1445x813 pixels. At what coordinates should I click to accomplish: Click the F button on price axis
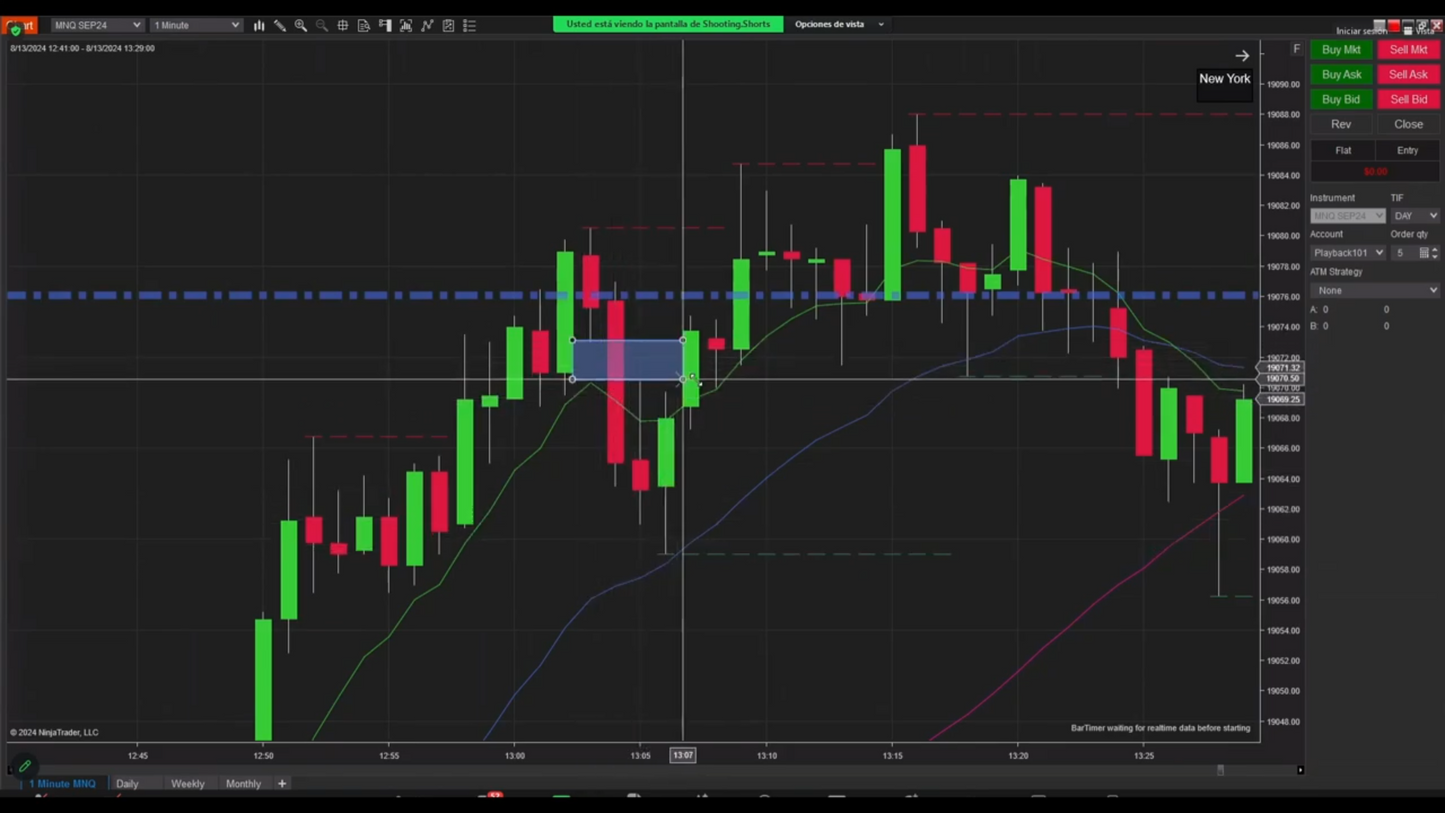coord(1297,49)
